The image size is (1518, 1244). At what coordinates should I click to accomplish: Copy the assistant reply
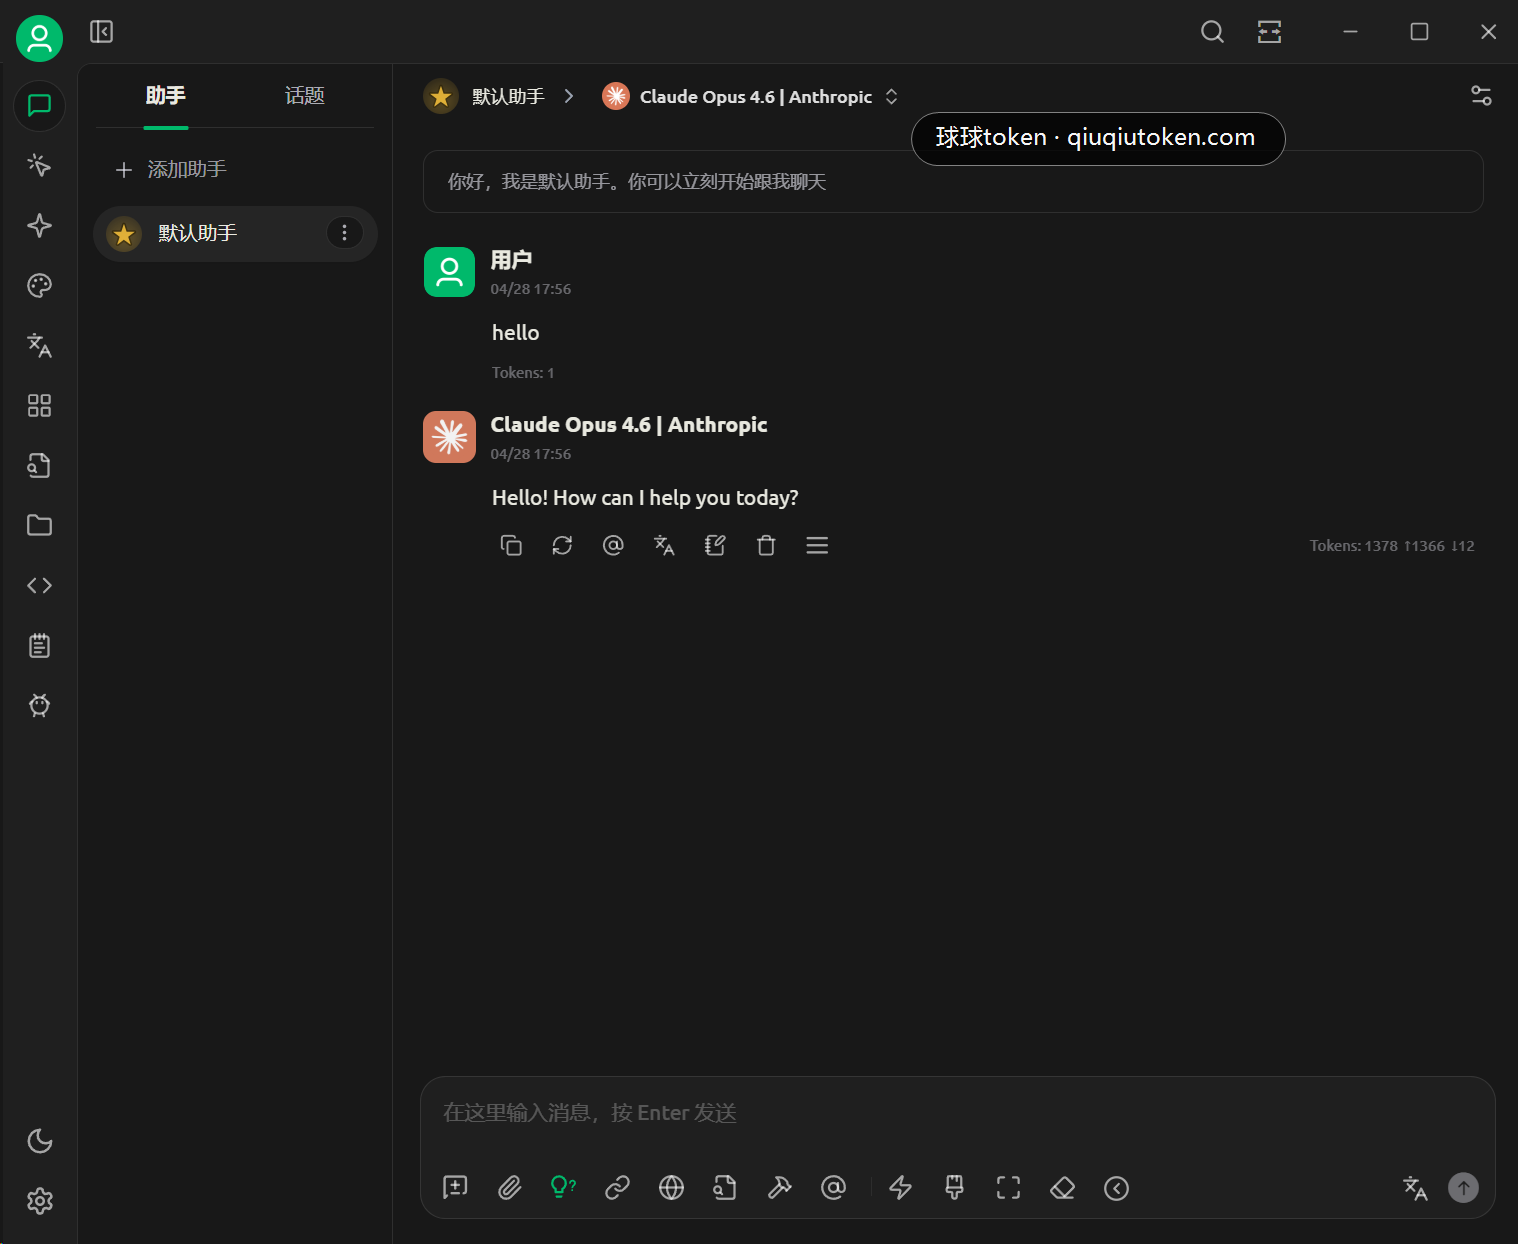click(511, 545)
